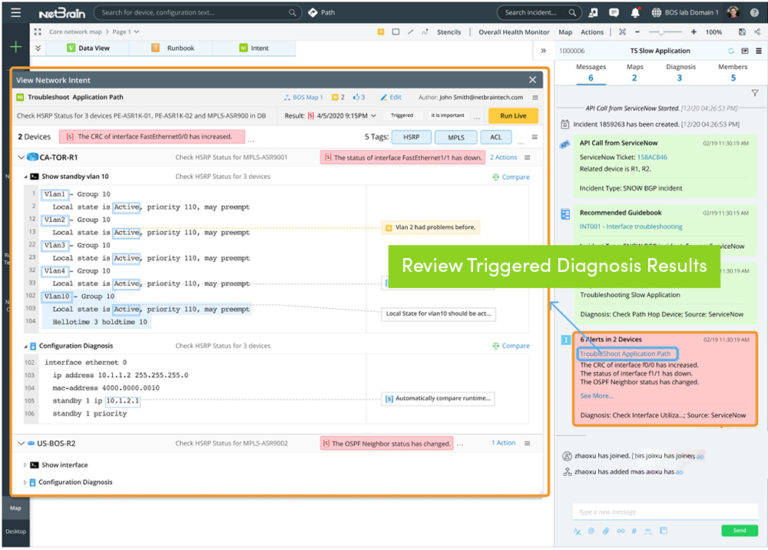Open the Diagnosis tab in side panel

(679, 72)
